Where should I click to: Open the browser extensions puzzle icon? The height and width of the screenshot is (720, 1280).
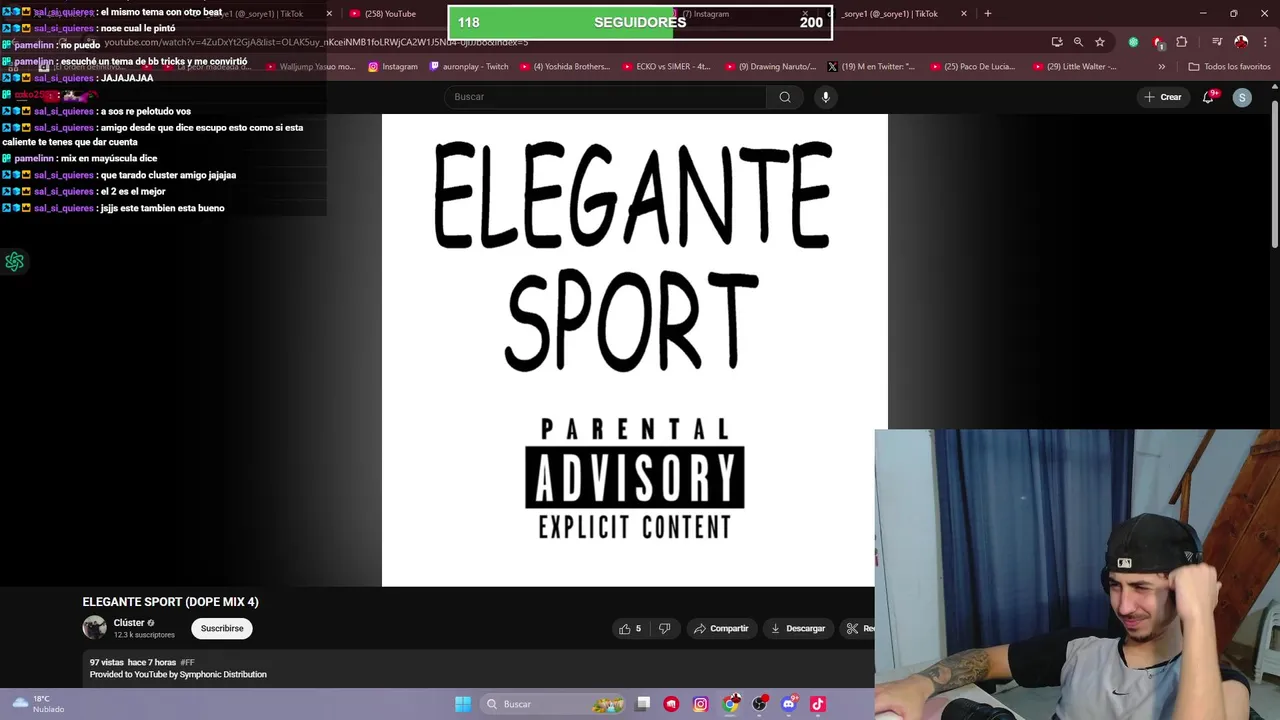[1182, 42]
